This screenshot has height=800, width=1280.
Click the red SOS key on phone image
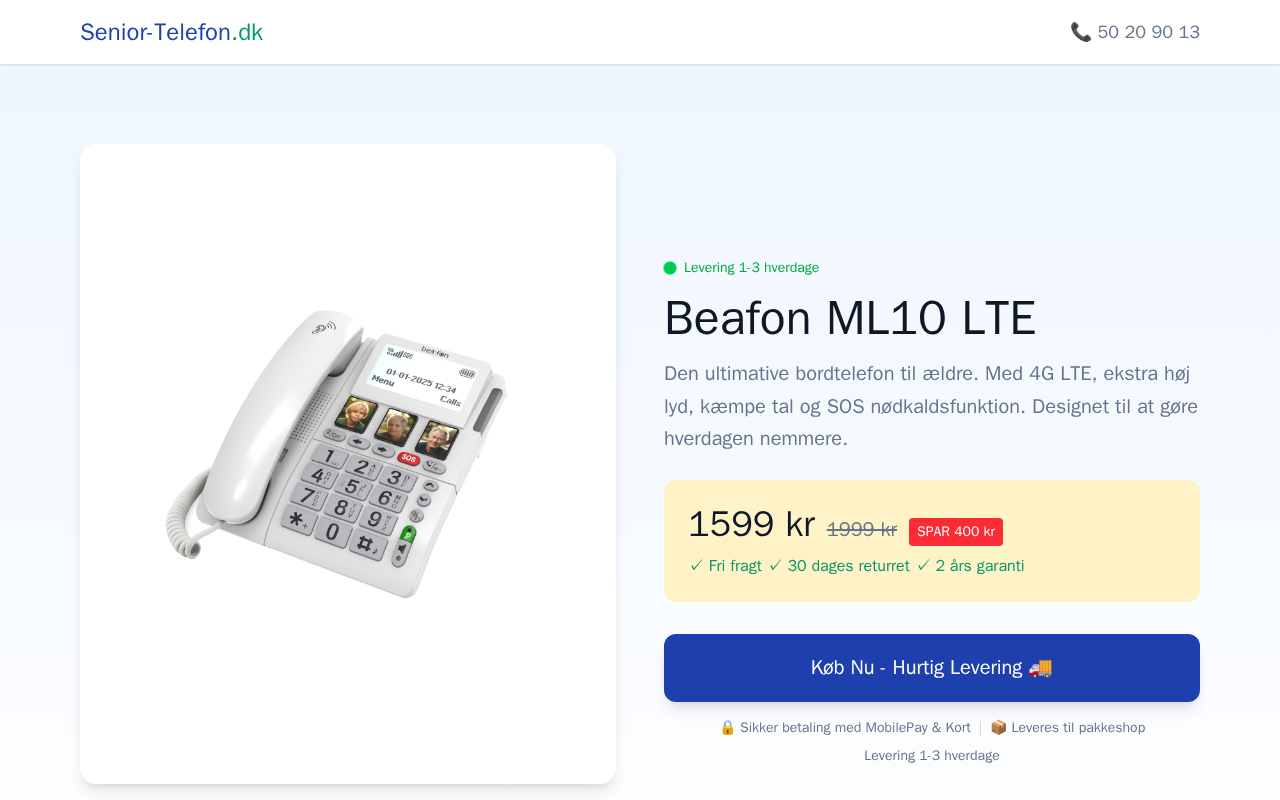(408, 458)
